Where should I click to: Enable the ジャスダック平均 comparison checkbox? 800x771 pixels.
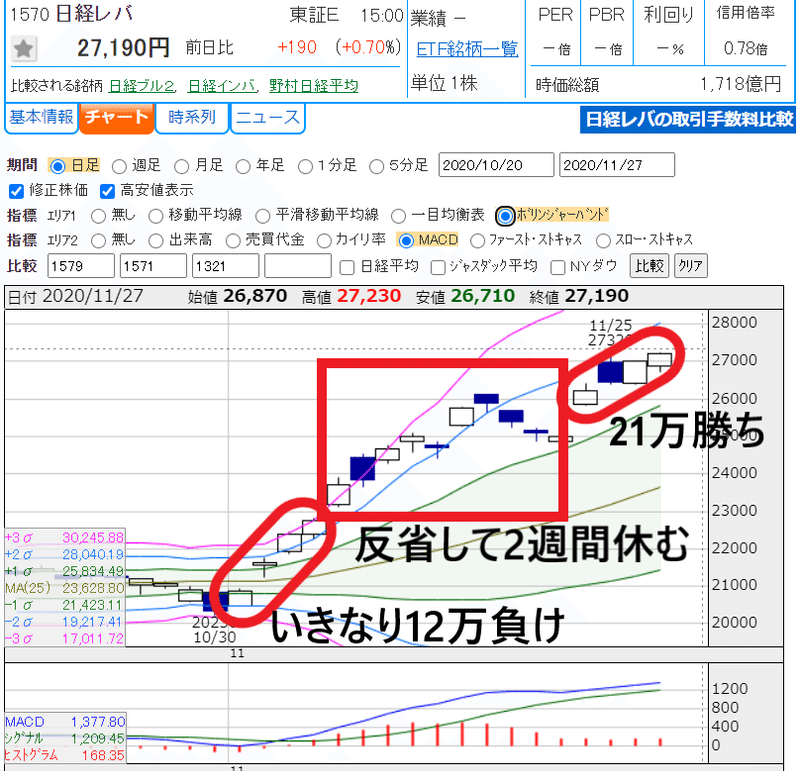pyautogui.click(x=438, y=267)
